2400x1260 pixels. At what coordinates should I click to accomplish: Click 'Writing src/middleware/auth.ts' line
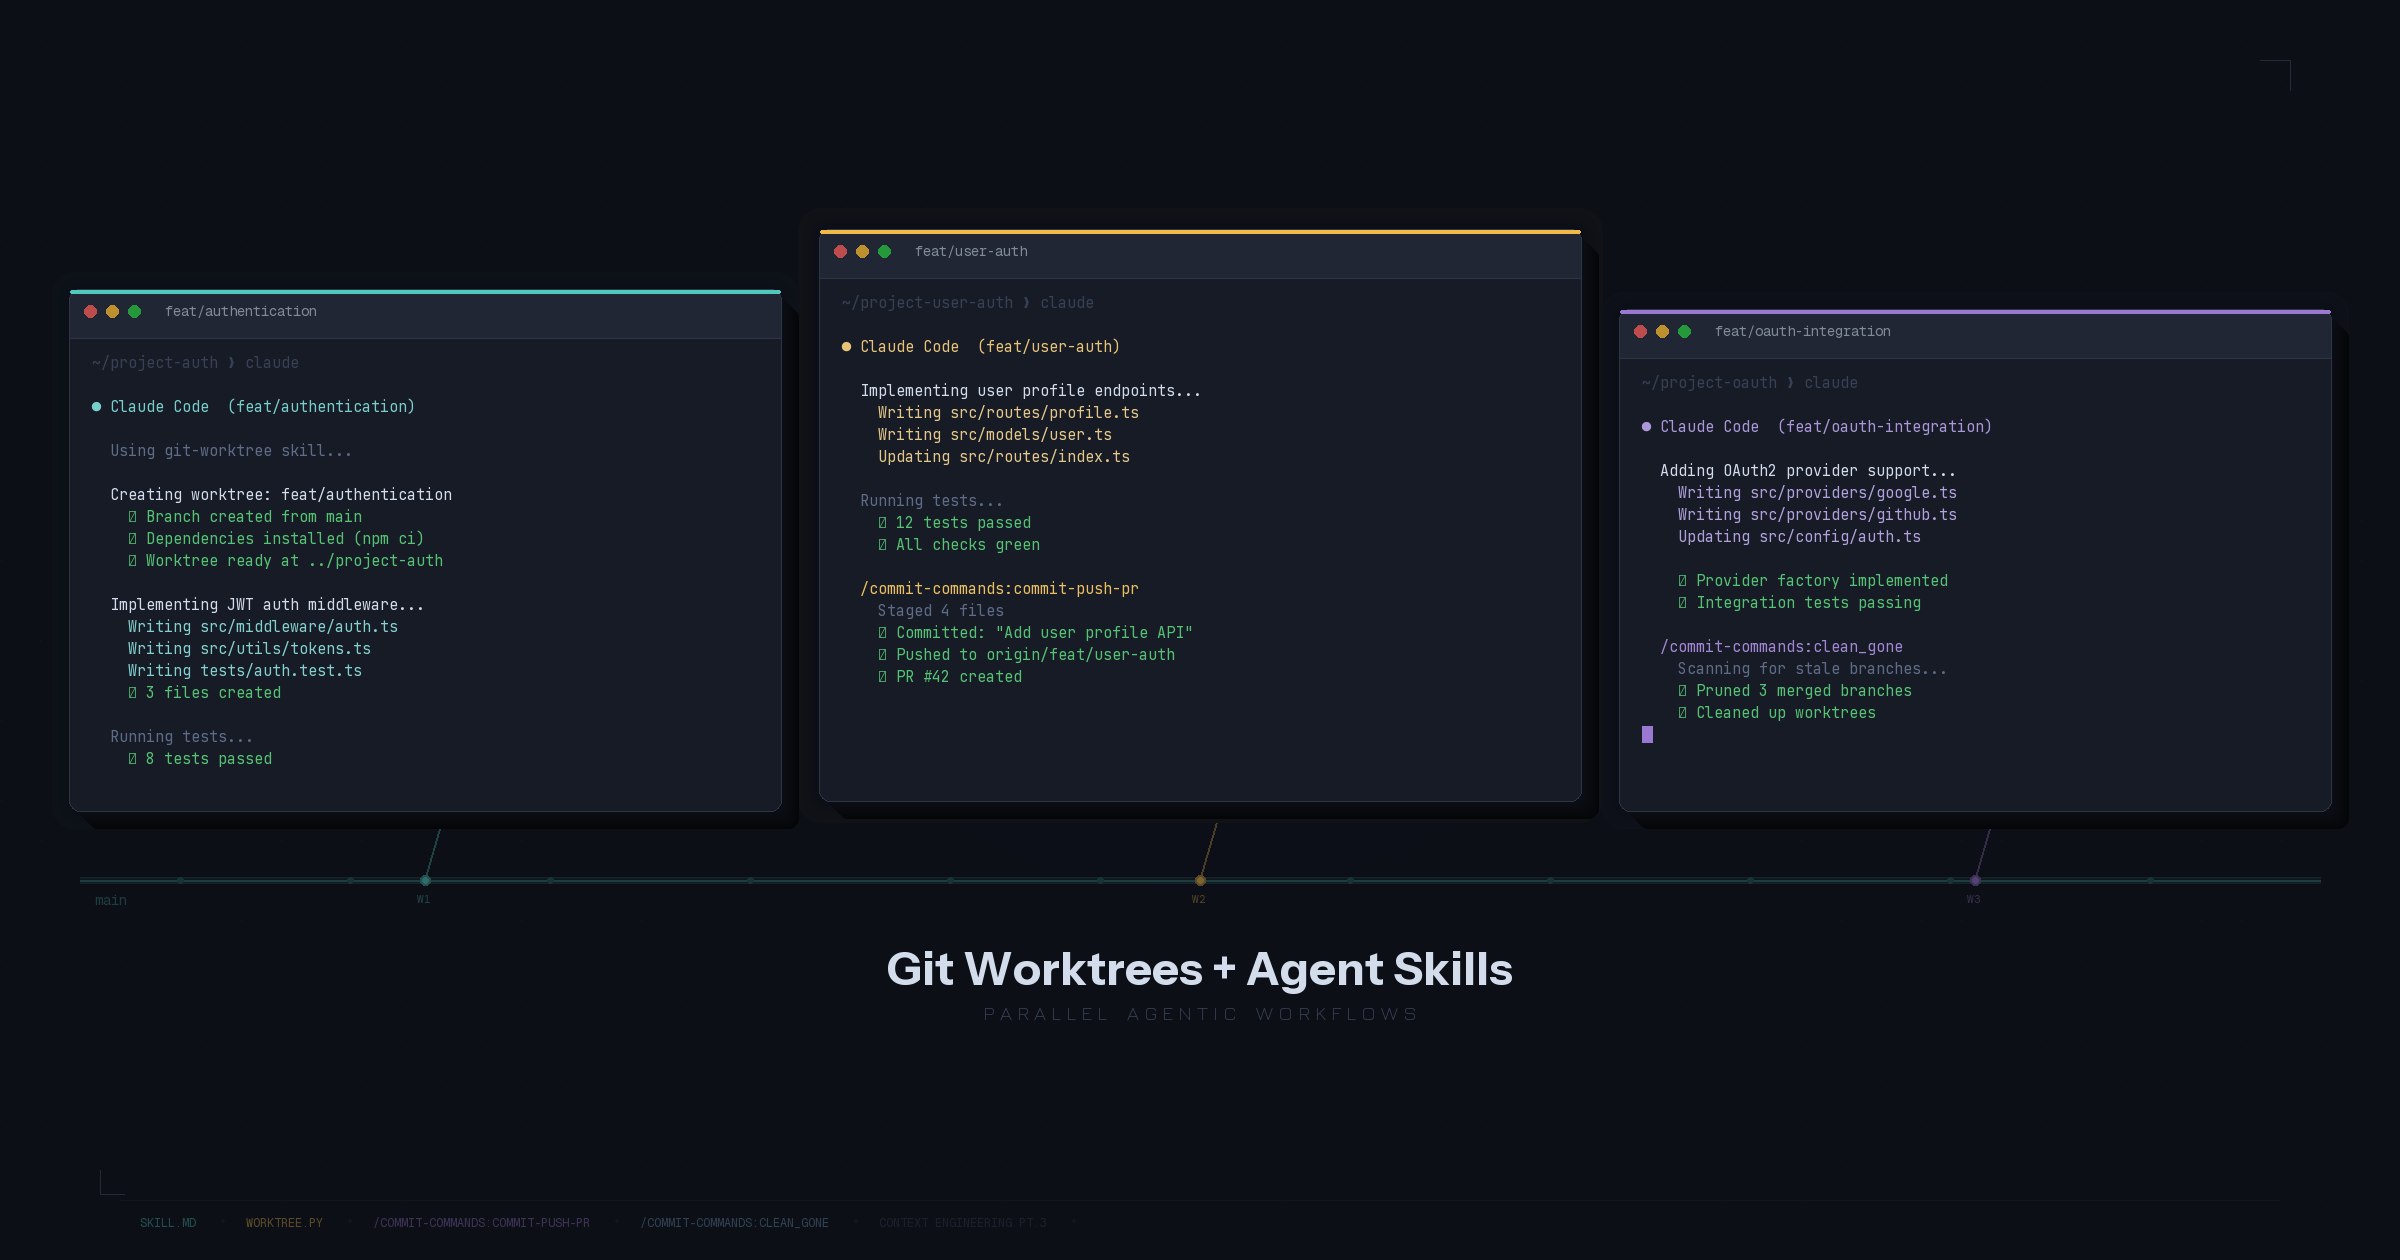[x=263, y=627]
